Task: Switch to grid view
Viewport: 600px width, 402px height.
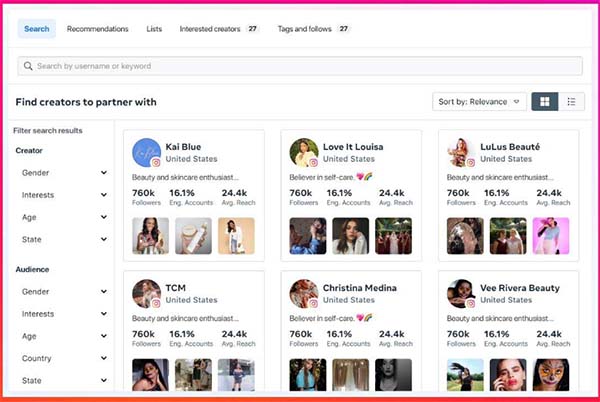Action: [x=545, y=102]
